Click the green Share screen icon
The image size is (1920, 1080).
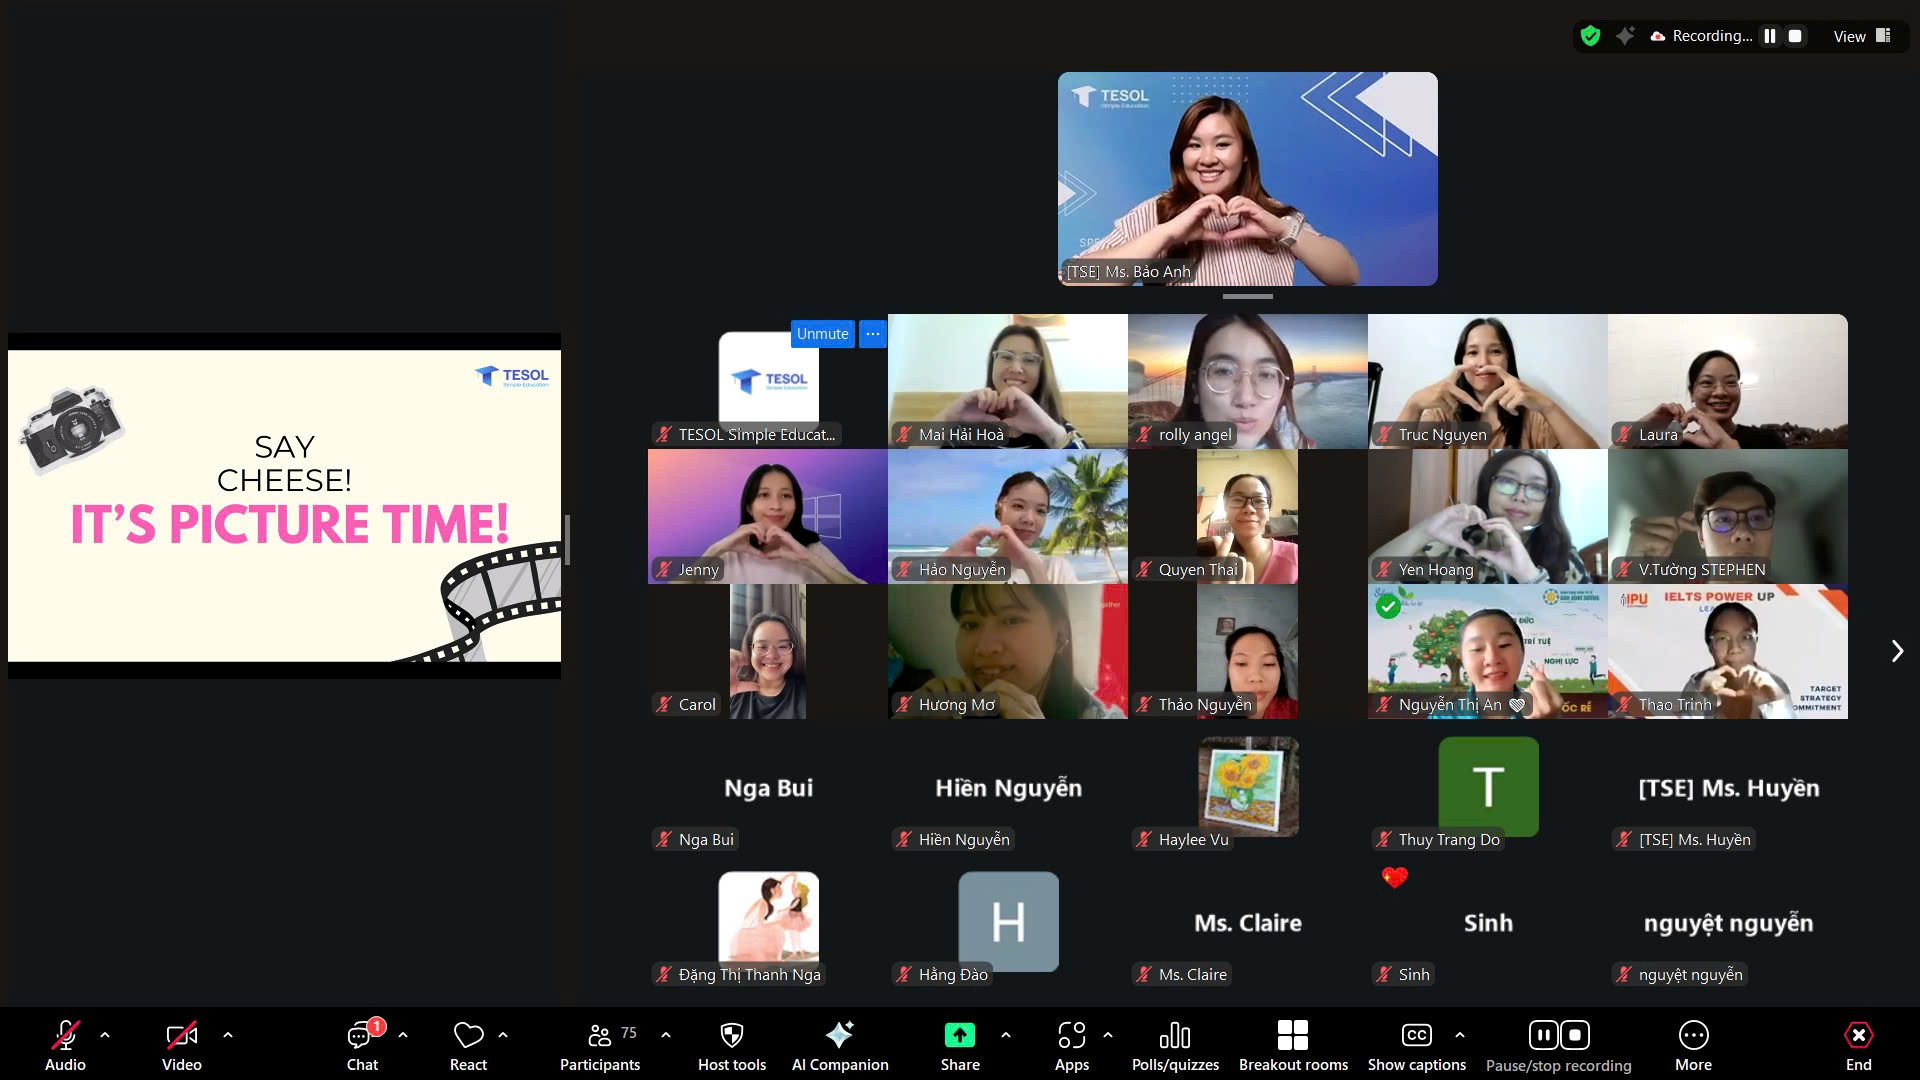(960, 1035)
